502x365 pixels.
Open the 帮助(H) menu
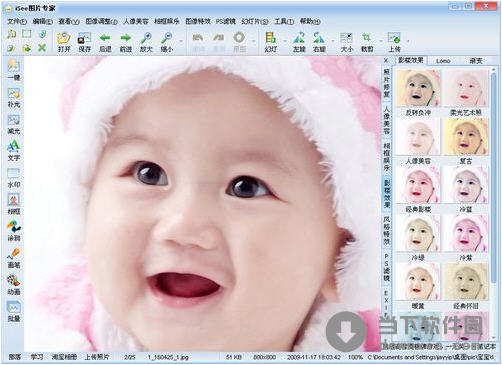[310, 21]
